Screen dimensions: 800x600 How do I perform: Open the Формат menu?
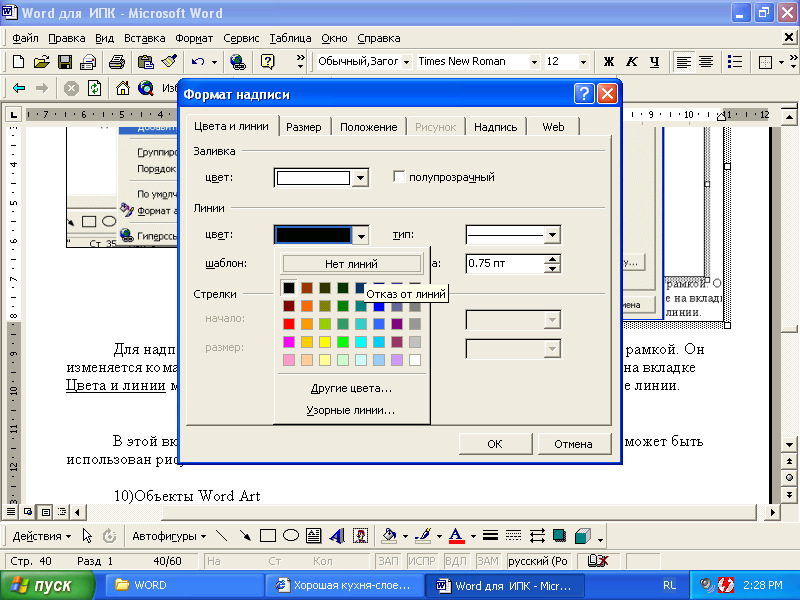point(194,38)
